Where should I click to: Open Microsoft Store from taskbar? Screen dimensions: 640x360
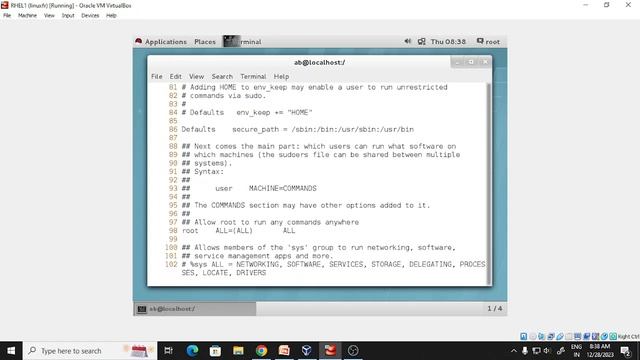(215, 351)
